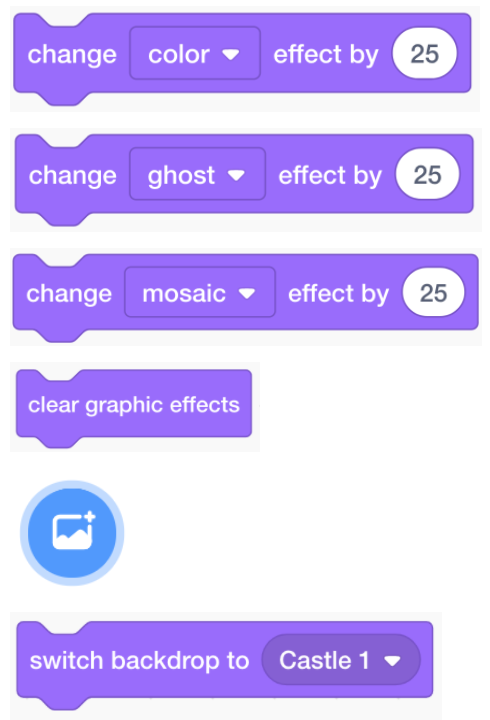Click 'effect by' text on mosaic block

pyautogui.click(x=338, y=294)
